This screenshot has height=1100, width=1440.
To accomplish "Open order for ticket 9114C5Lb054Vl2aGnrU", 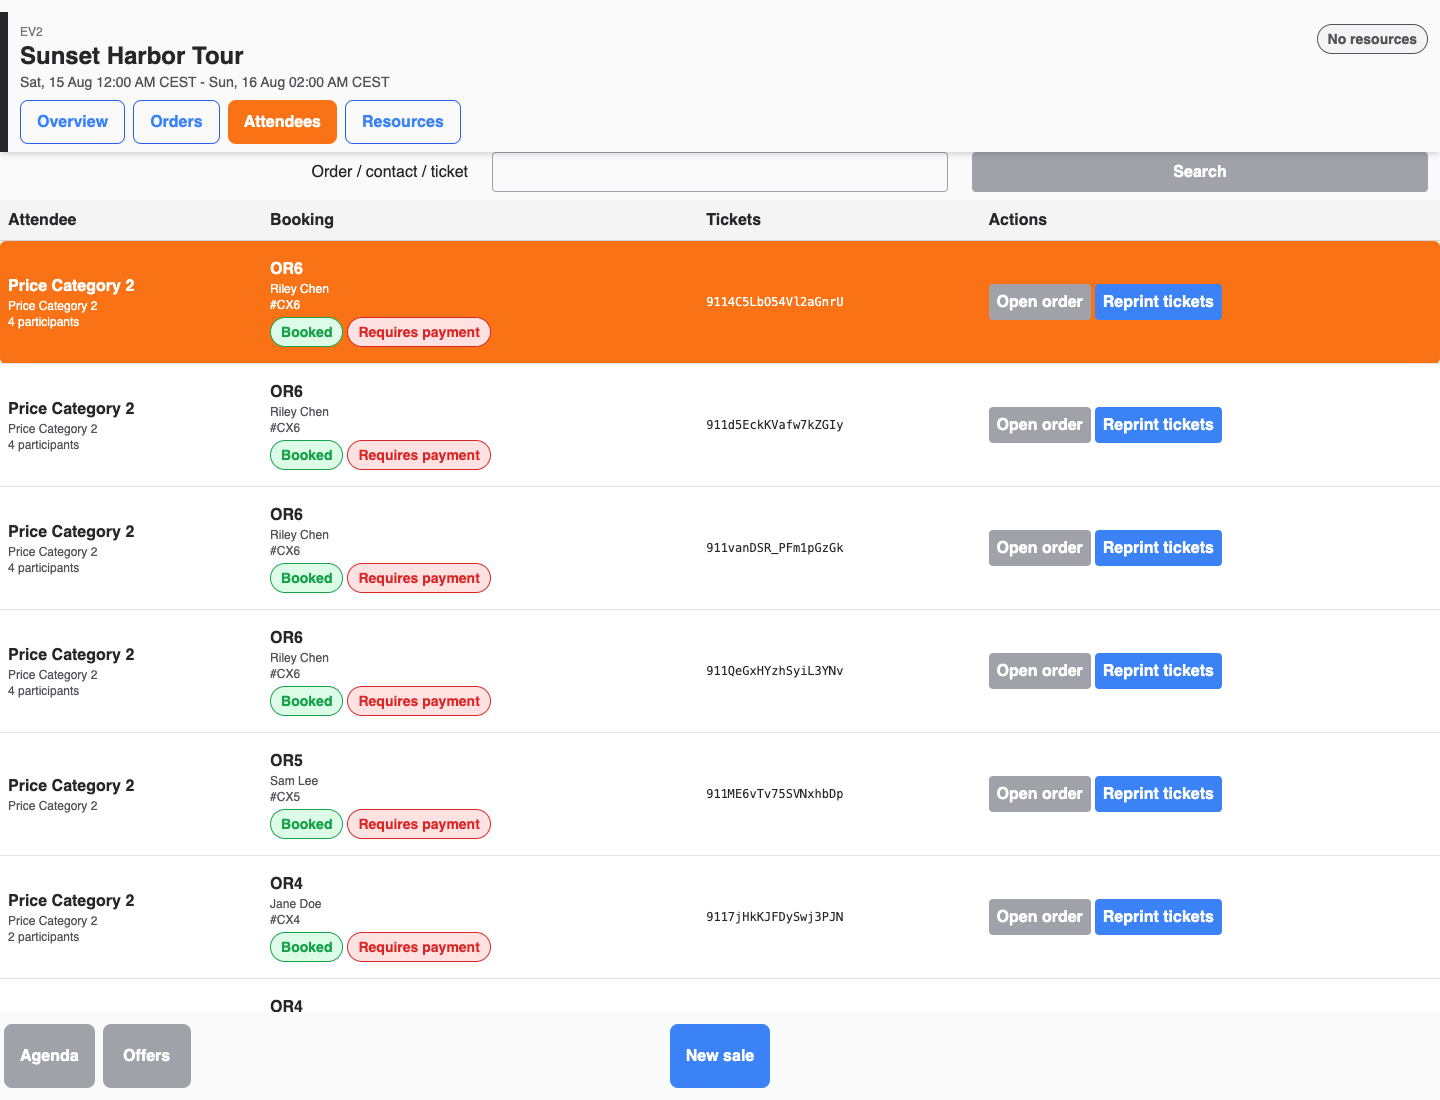I will click(1039, 302).
